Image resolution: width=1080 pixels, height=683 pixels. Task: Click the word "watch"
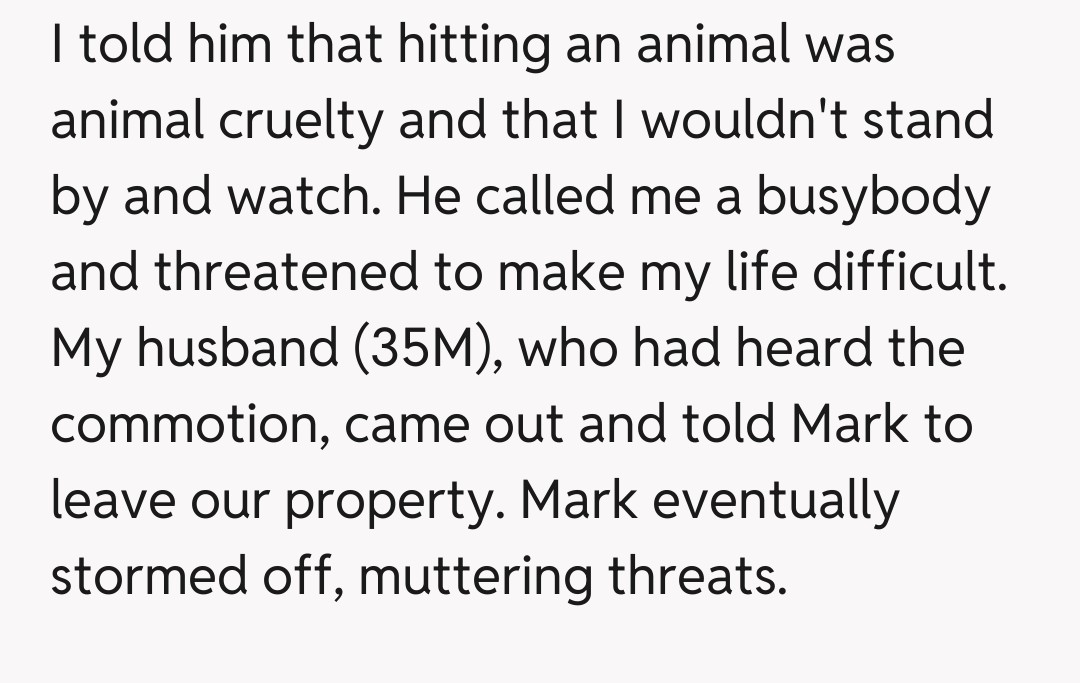click(x=303, y=197)
